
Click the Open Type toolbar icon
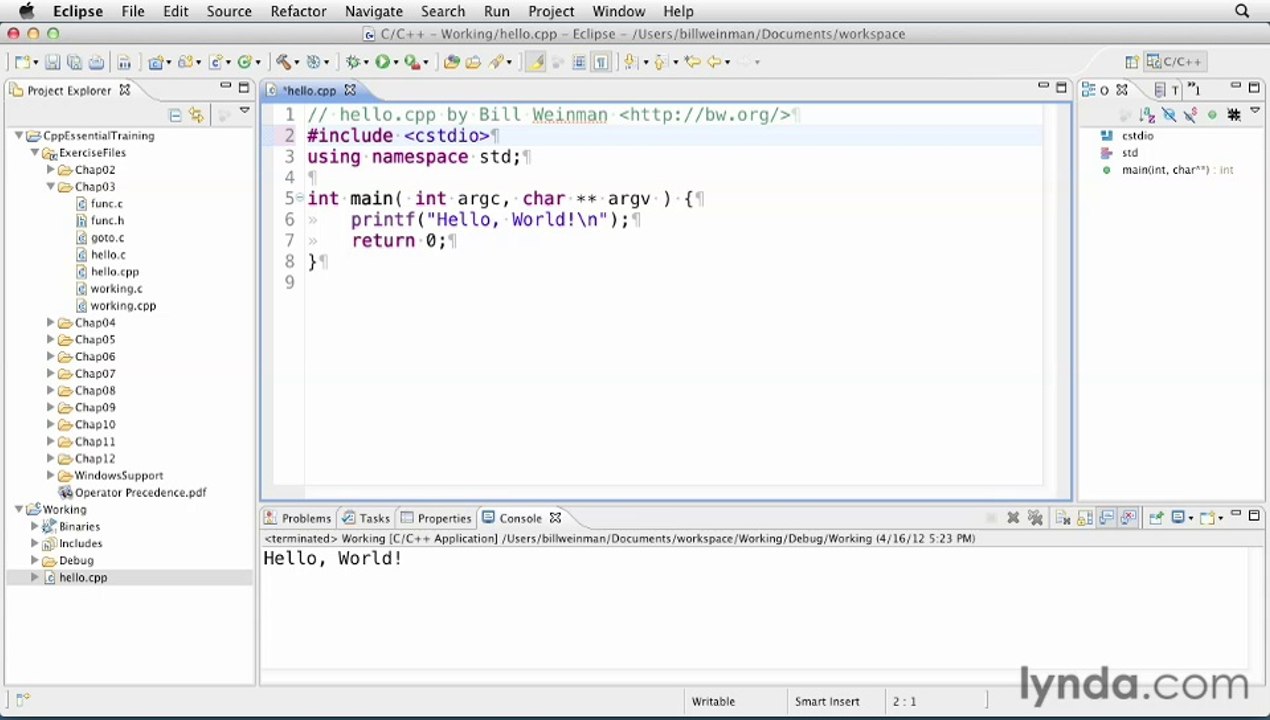coord(452,62)
